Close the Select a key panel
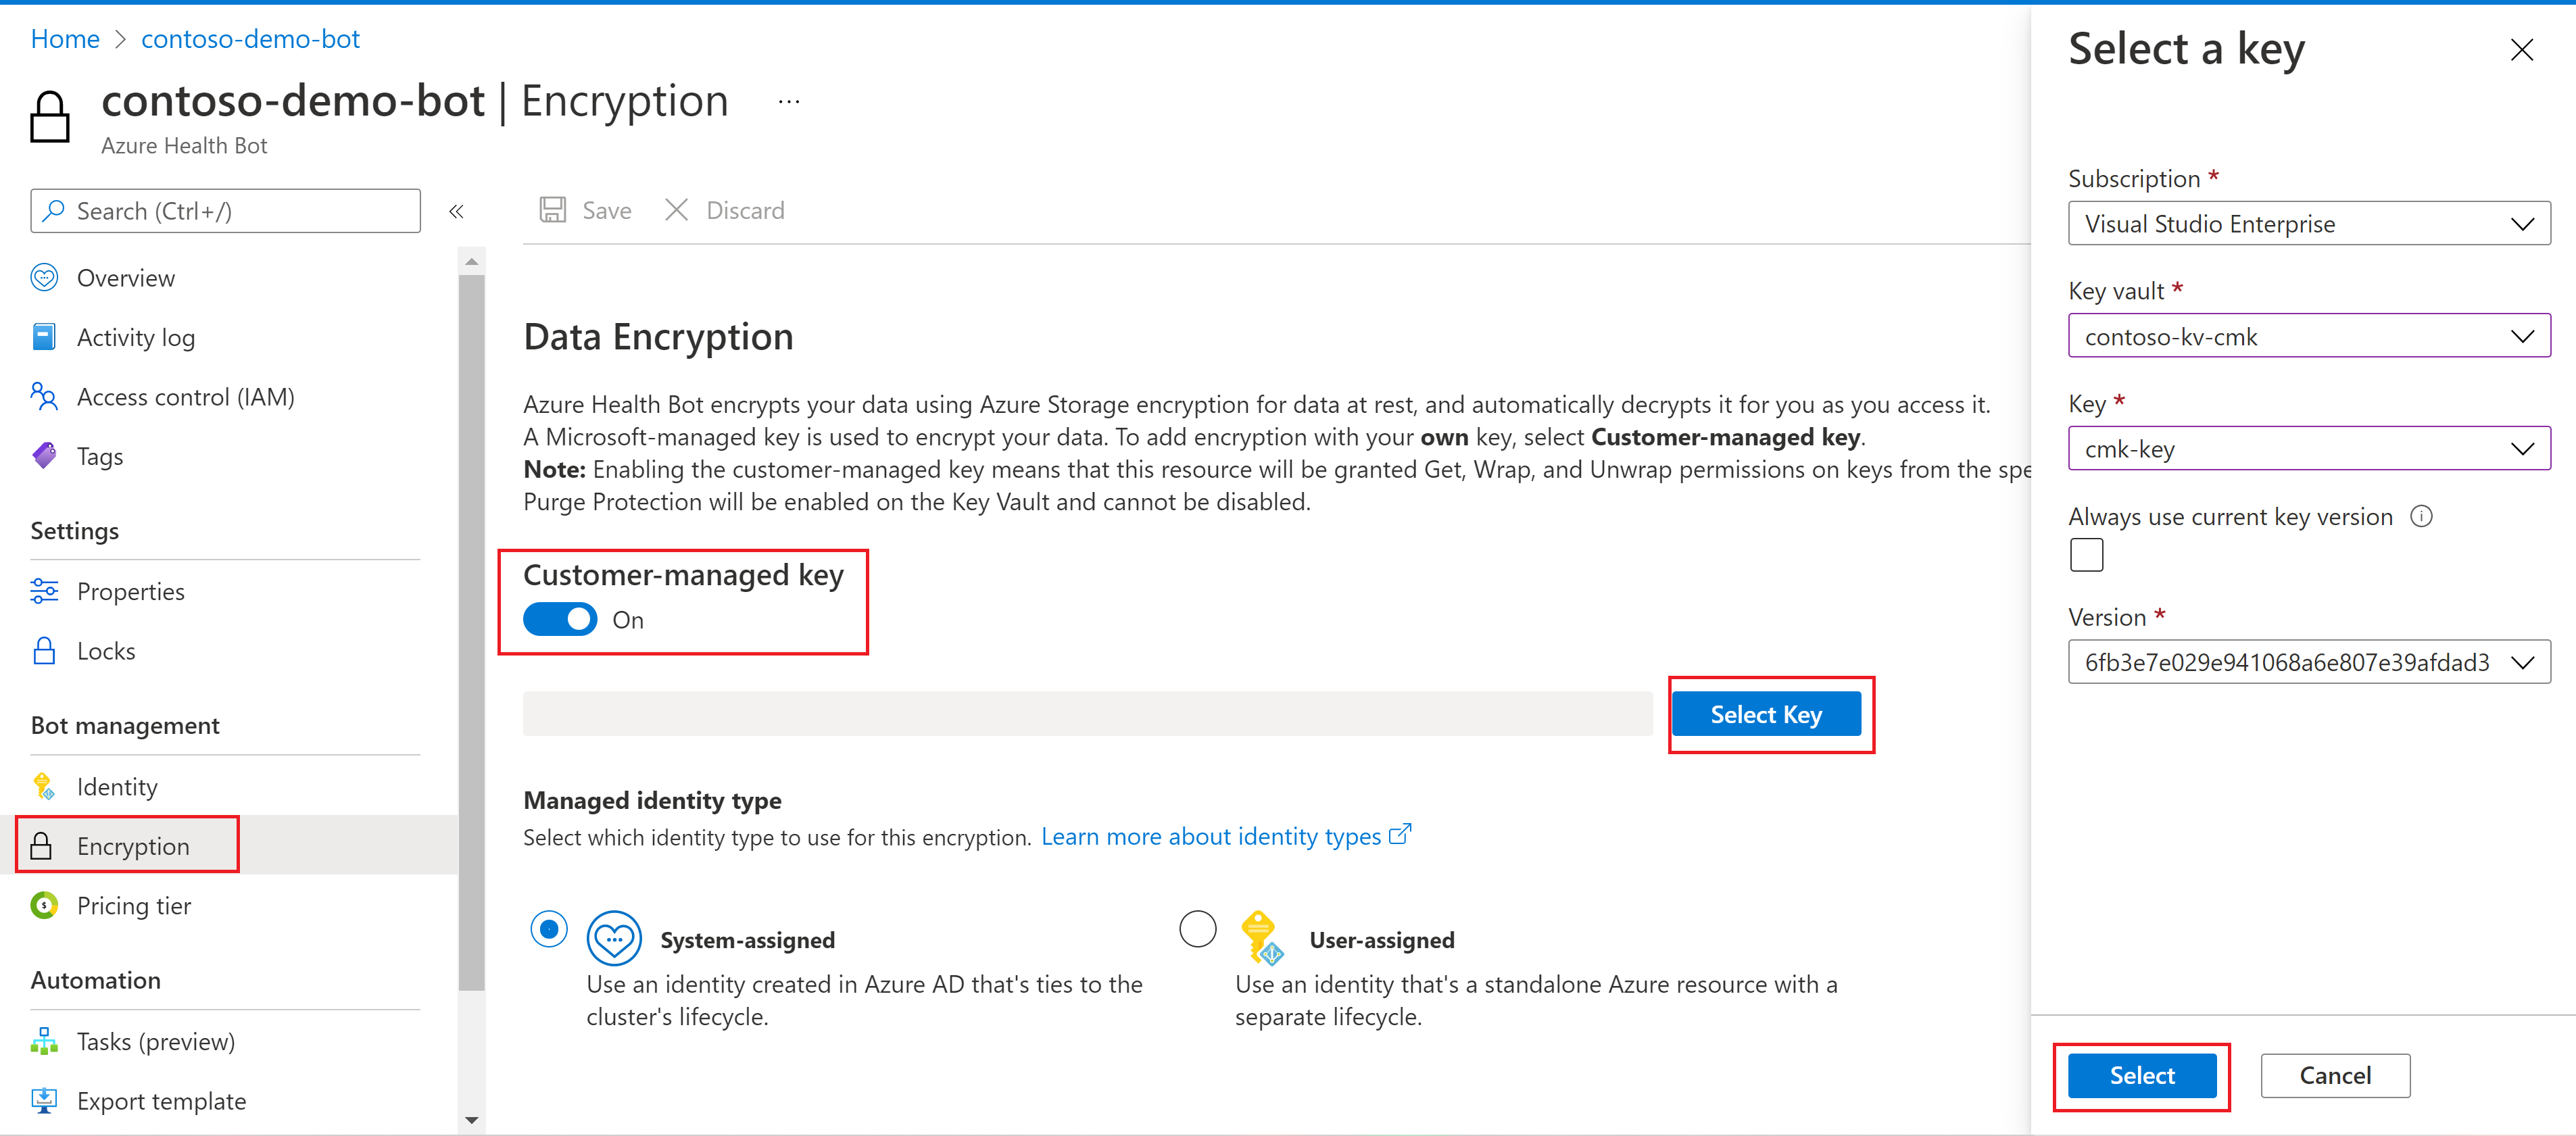Screen dimensions: 2576x1136 (2521, 49)
